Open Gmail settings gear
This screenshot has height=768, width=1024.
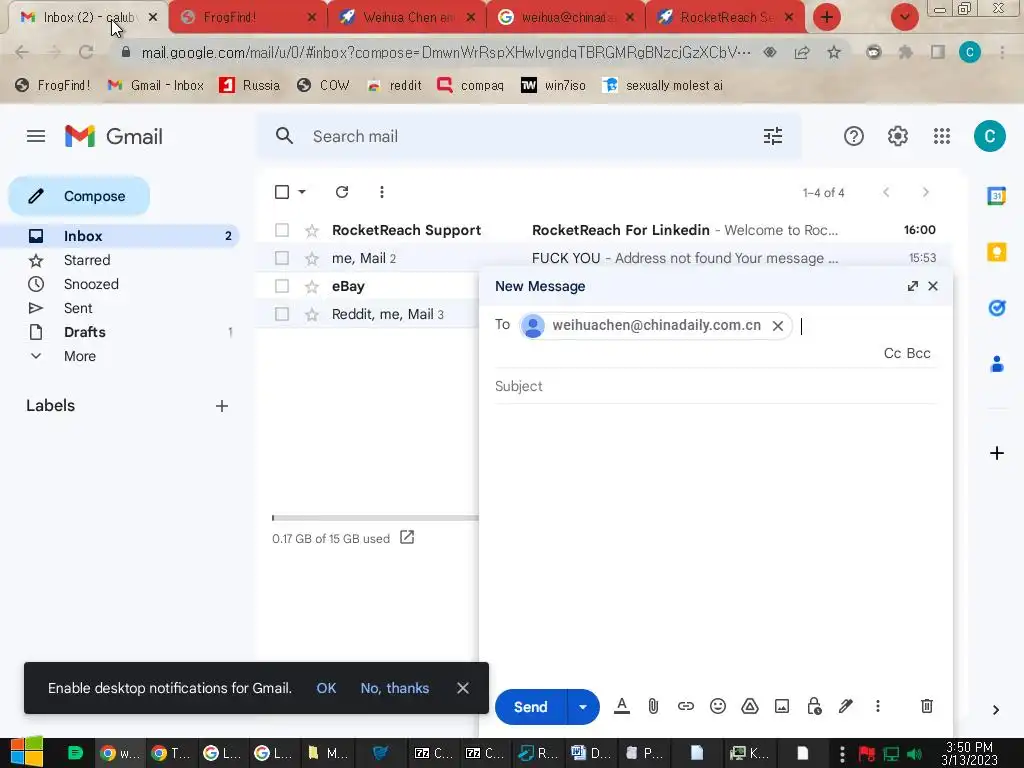pos(897,136)
